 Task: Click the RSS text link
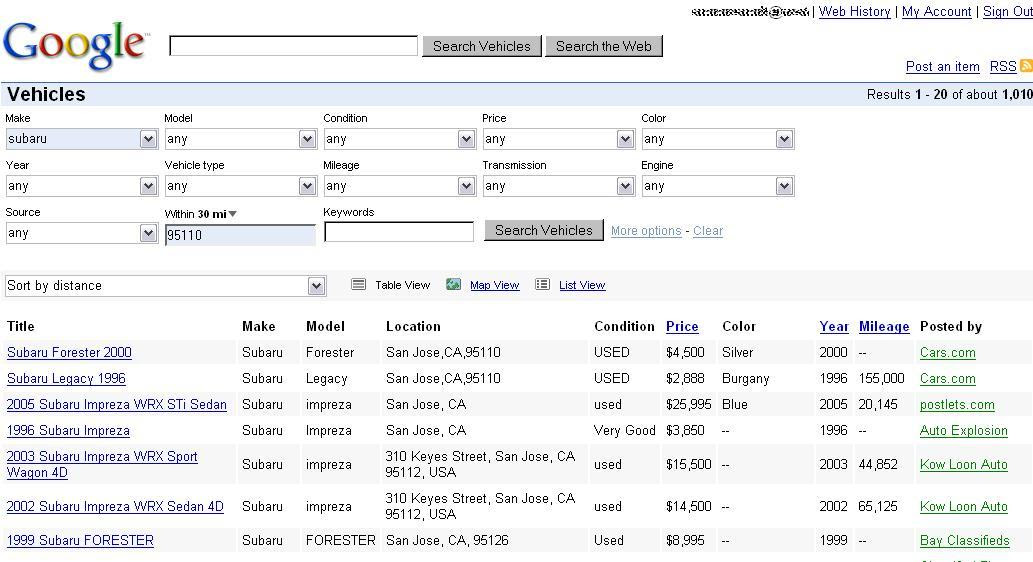point(1003,67)
